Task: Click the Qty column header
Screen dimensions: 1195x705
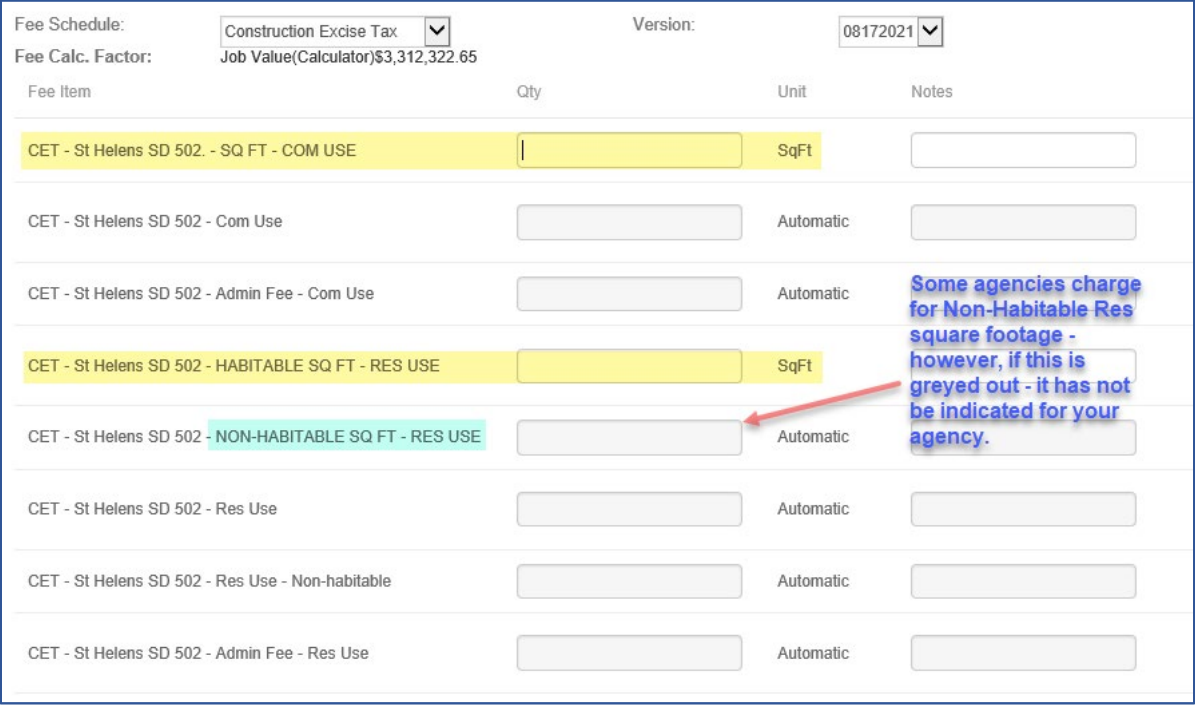Action: pyautogui.click(x=528, y=92)
